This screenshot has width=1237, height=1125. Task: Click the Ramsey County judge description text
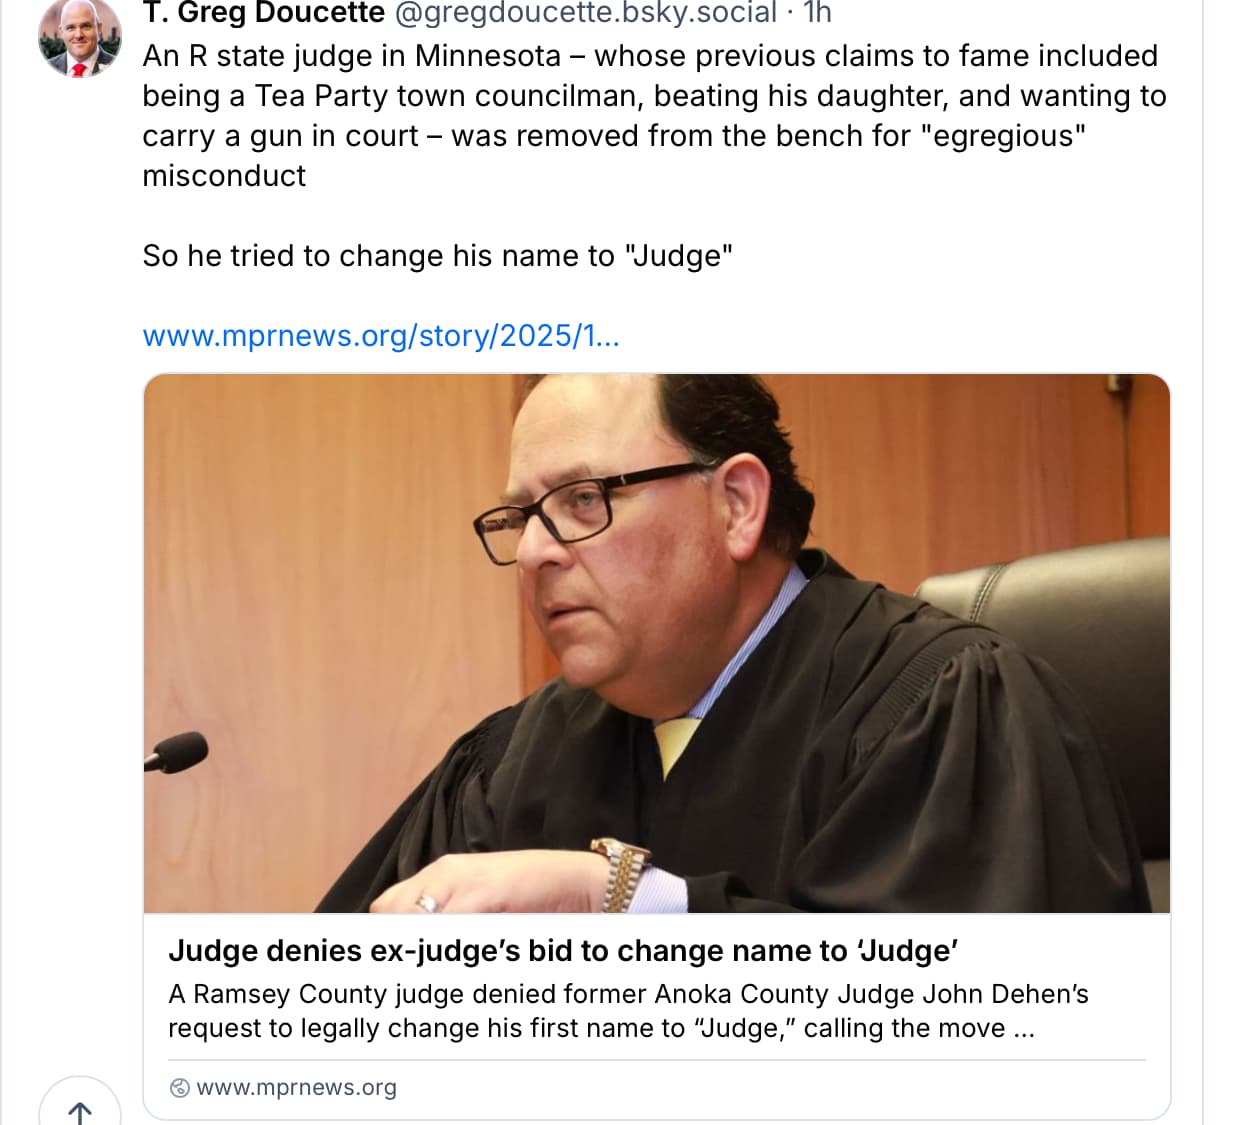(x=628, y=1011)
